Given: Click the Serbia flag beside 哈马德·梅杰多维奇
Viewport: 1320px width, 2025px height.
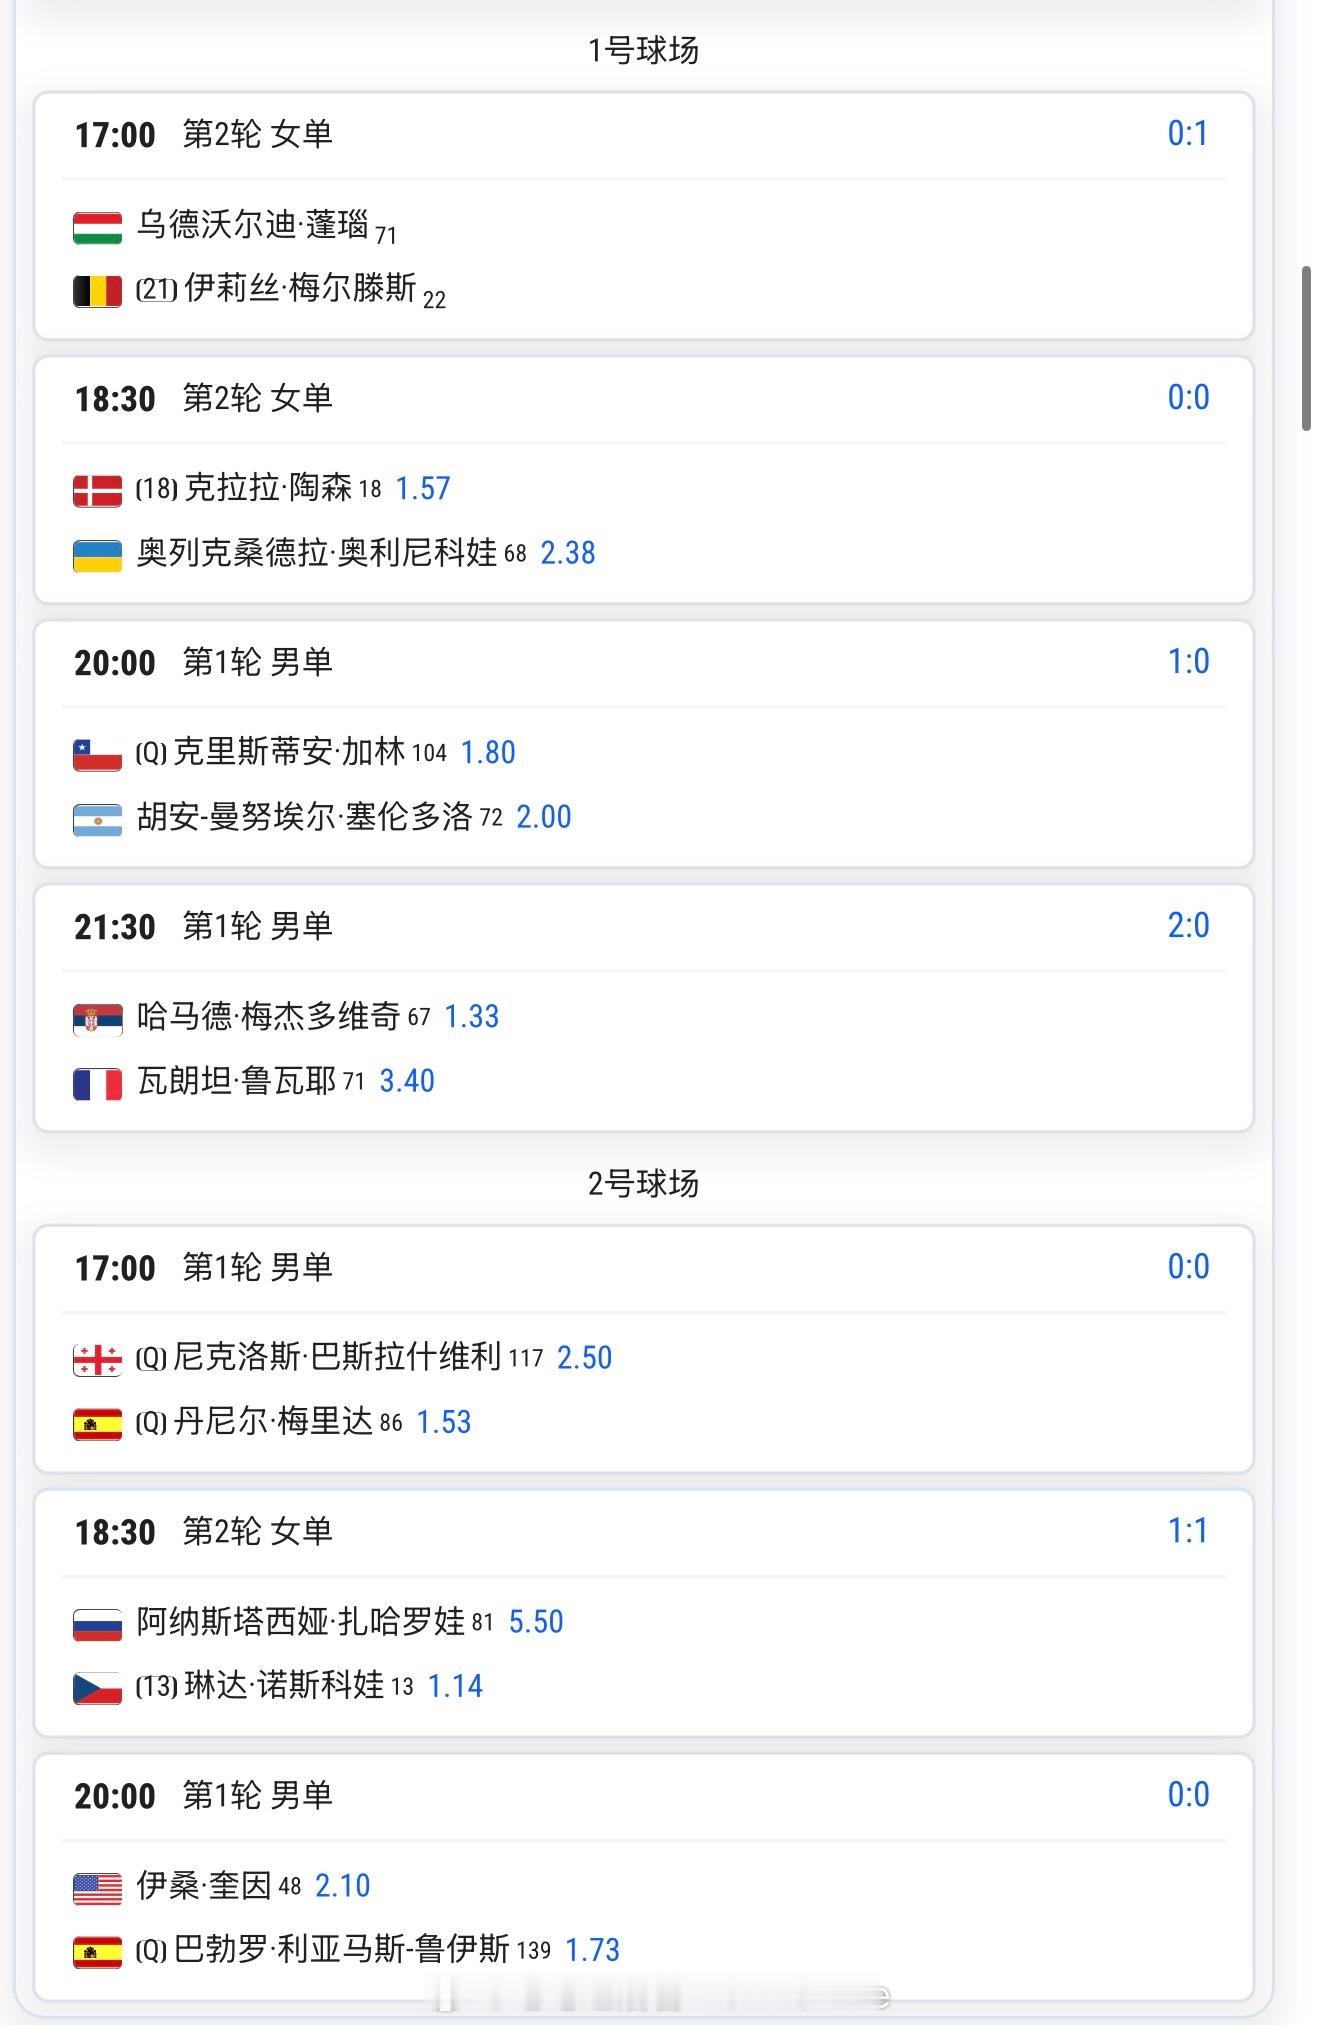Looking at the screenshot, I should [x=97, y=1019].
